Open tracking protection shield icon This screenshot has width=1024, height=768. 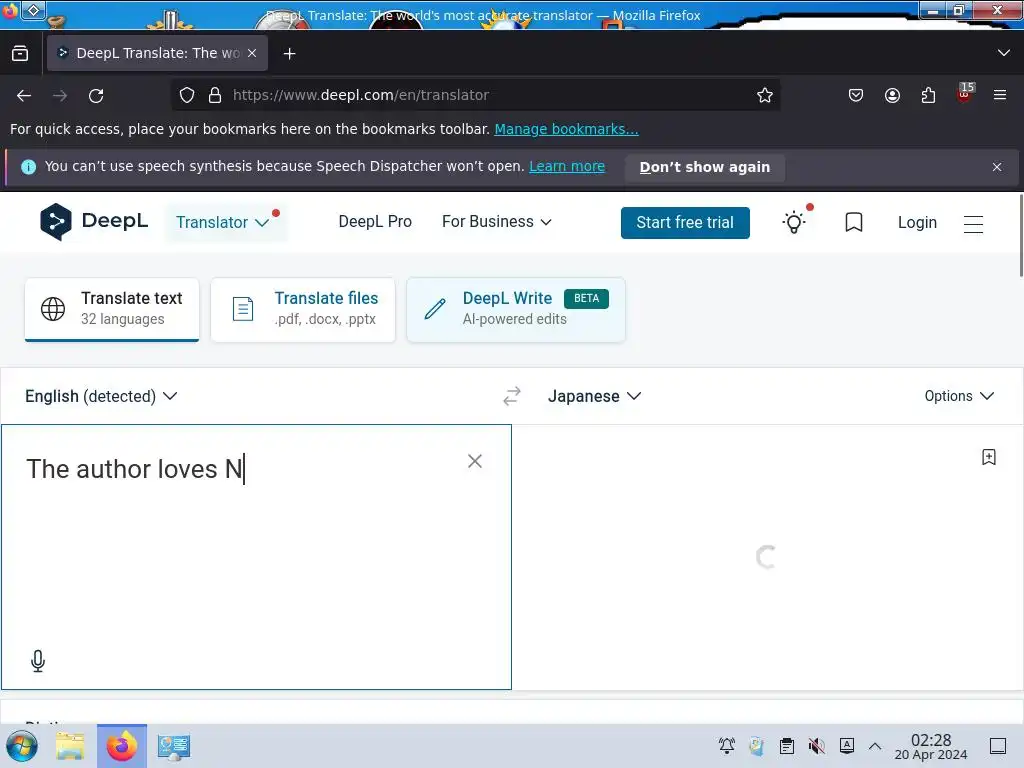[187, 95]
